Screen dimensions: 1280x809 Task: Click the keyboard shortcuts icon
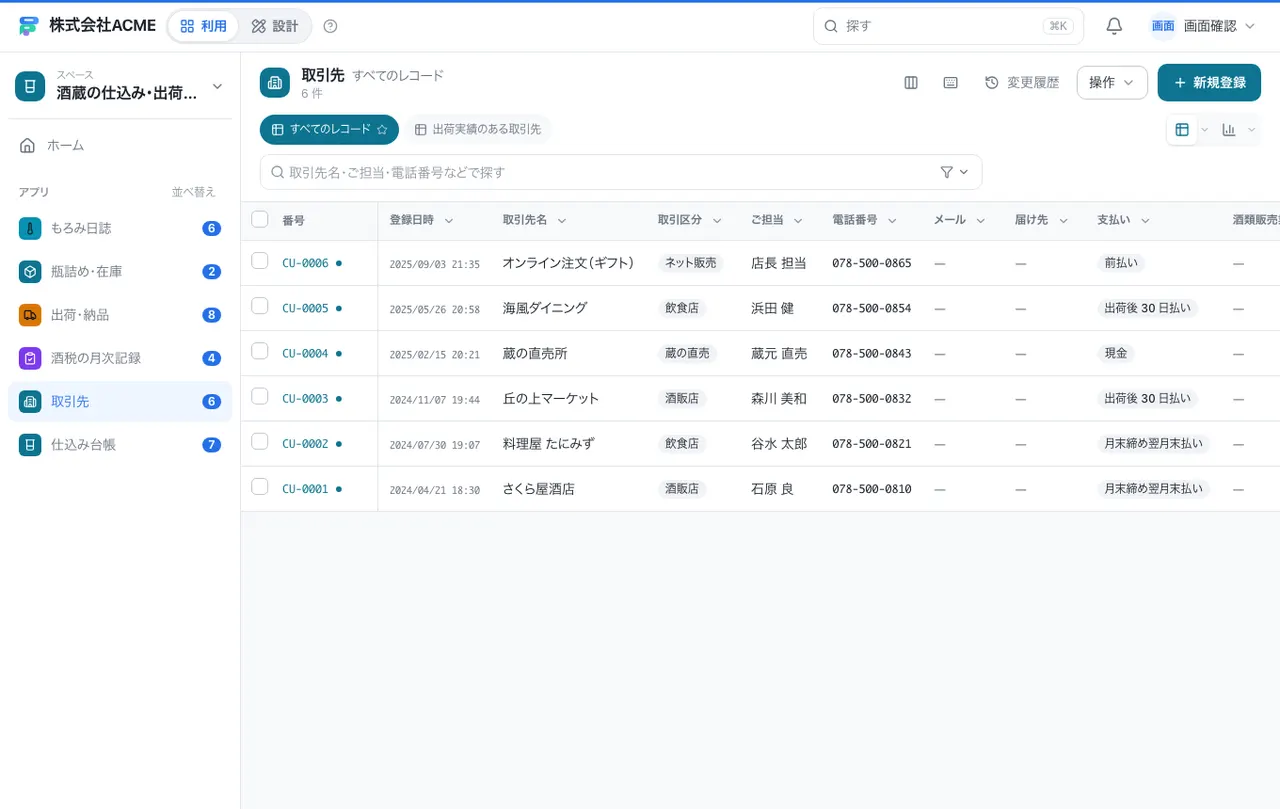[x=951, y=83]
